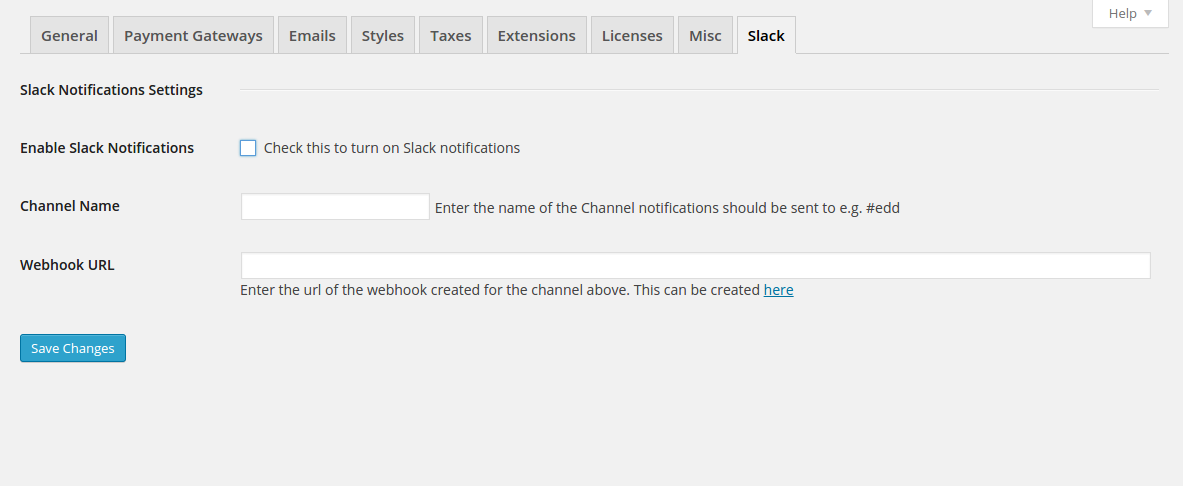Focus the Channel Name input field
Viewport: 1183px width, 486px height.
[x=335, y=207]
